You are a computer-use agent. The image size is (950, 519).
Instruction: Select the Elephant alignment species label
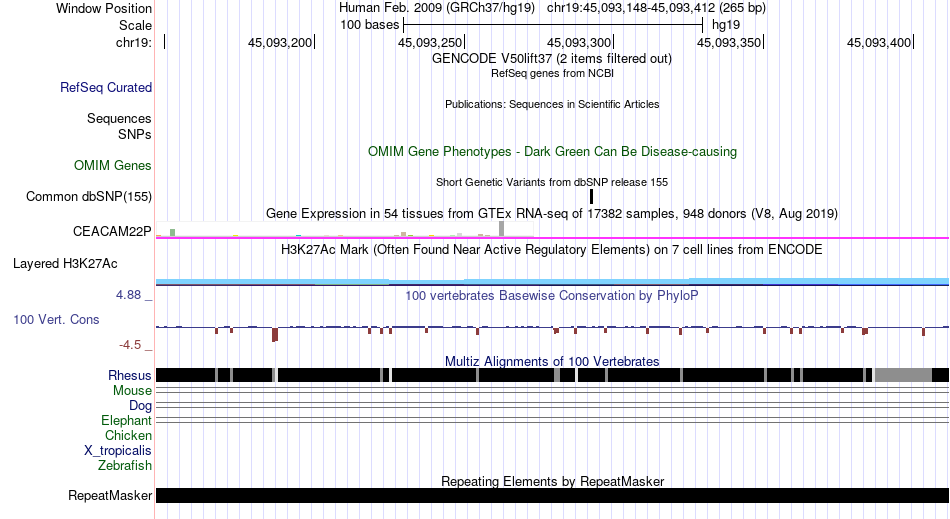coord(126,420)
